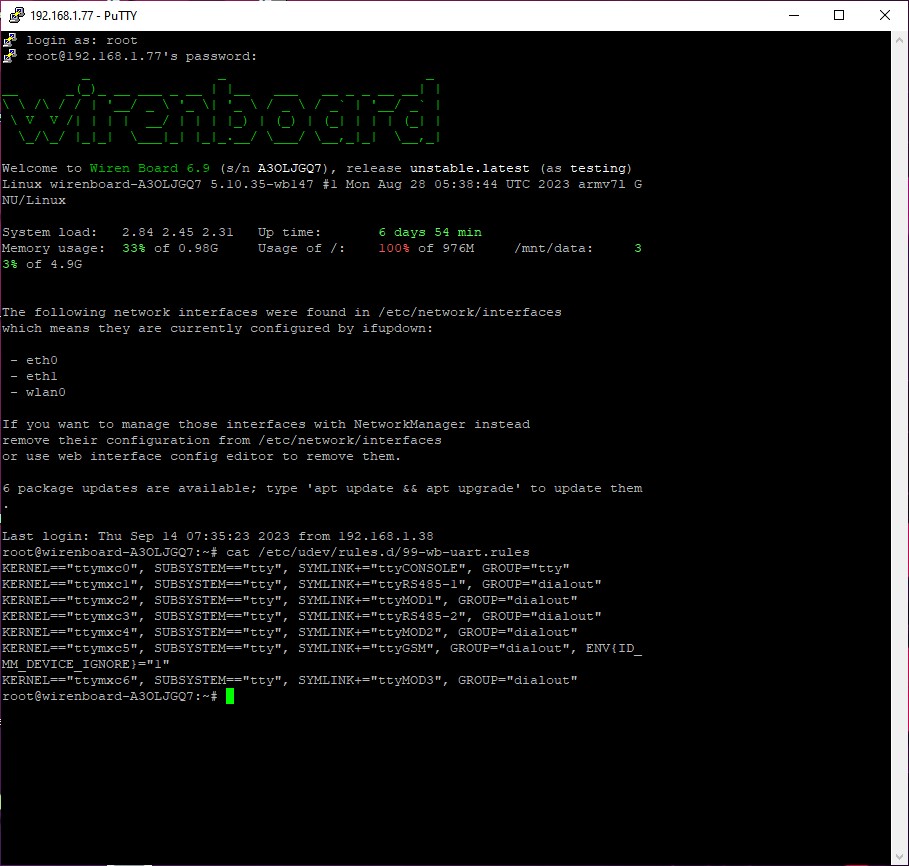Click the 'or use web interface config editor' line
This screenshot has width=909, height=866.
[x=201, y=456]
